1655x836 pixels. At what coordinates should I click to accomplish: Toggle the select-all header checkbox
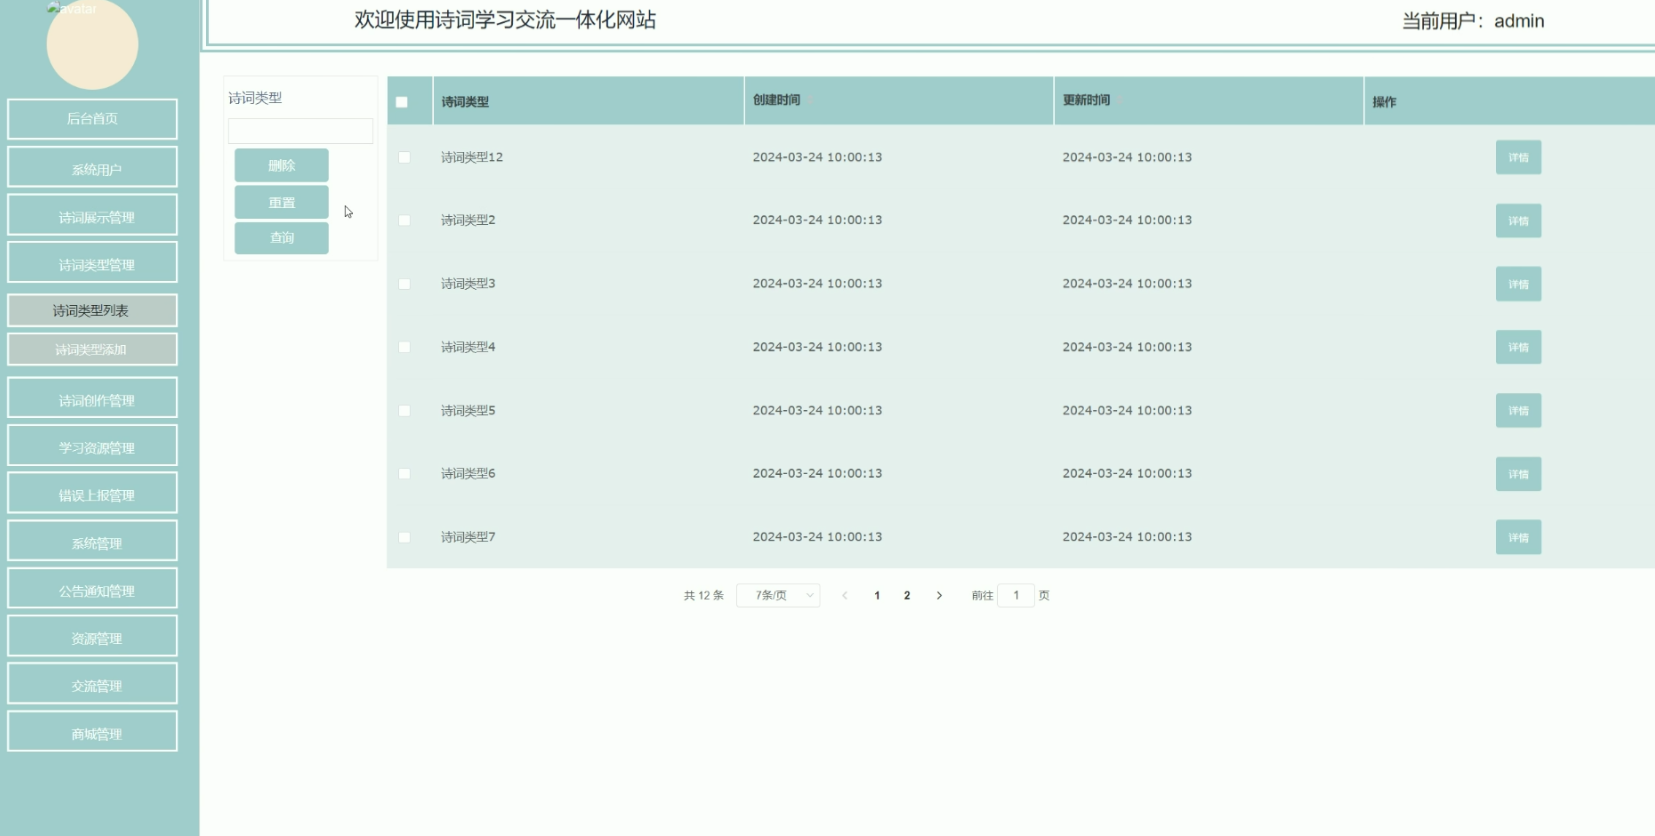[x=402, y=102]
